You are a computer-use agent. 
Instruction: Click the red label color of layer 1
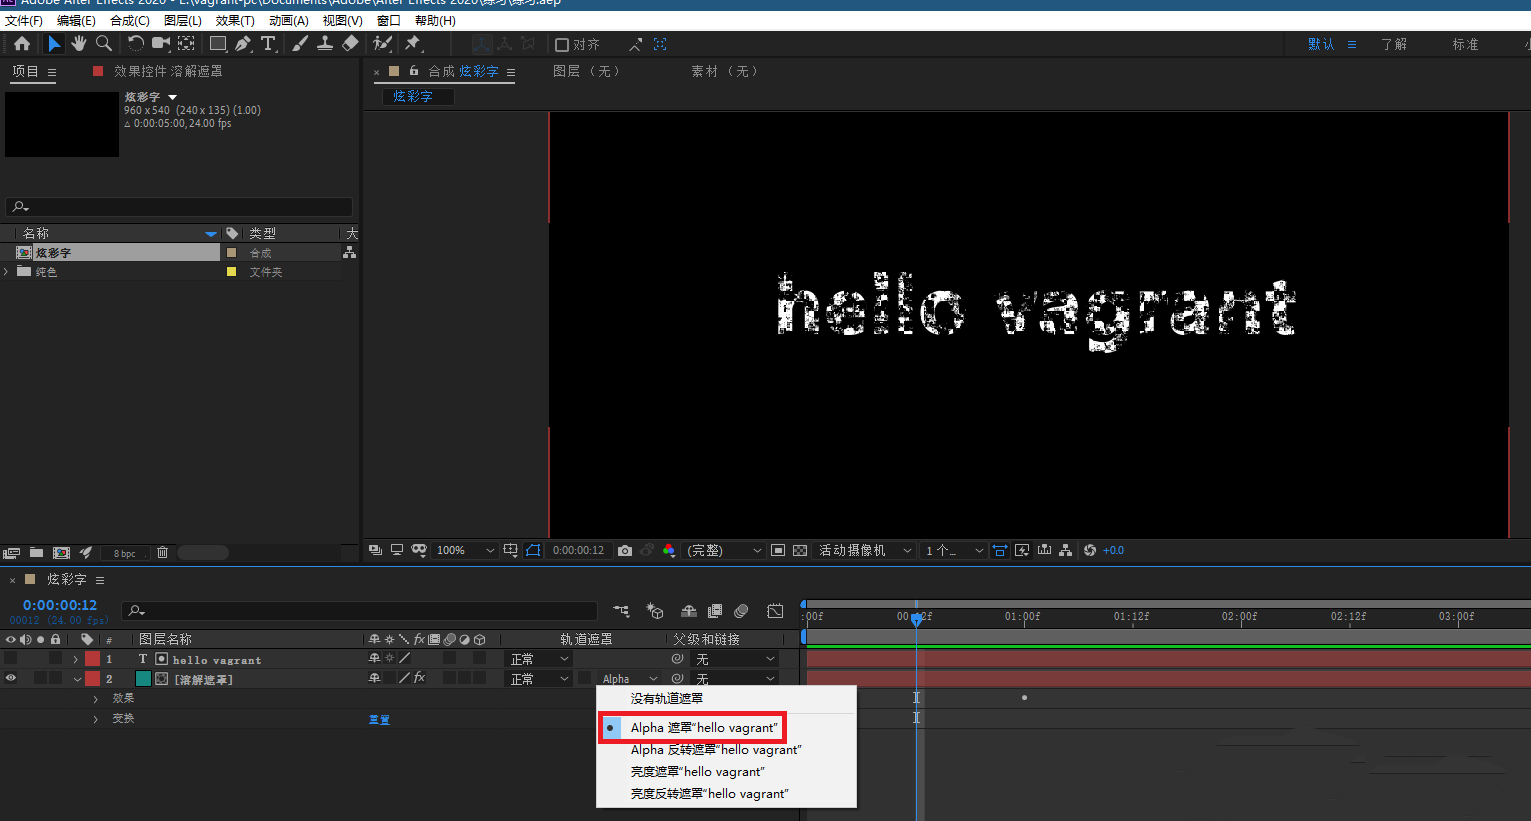tap(93, 659)
